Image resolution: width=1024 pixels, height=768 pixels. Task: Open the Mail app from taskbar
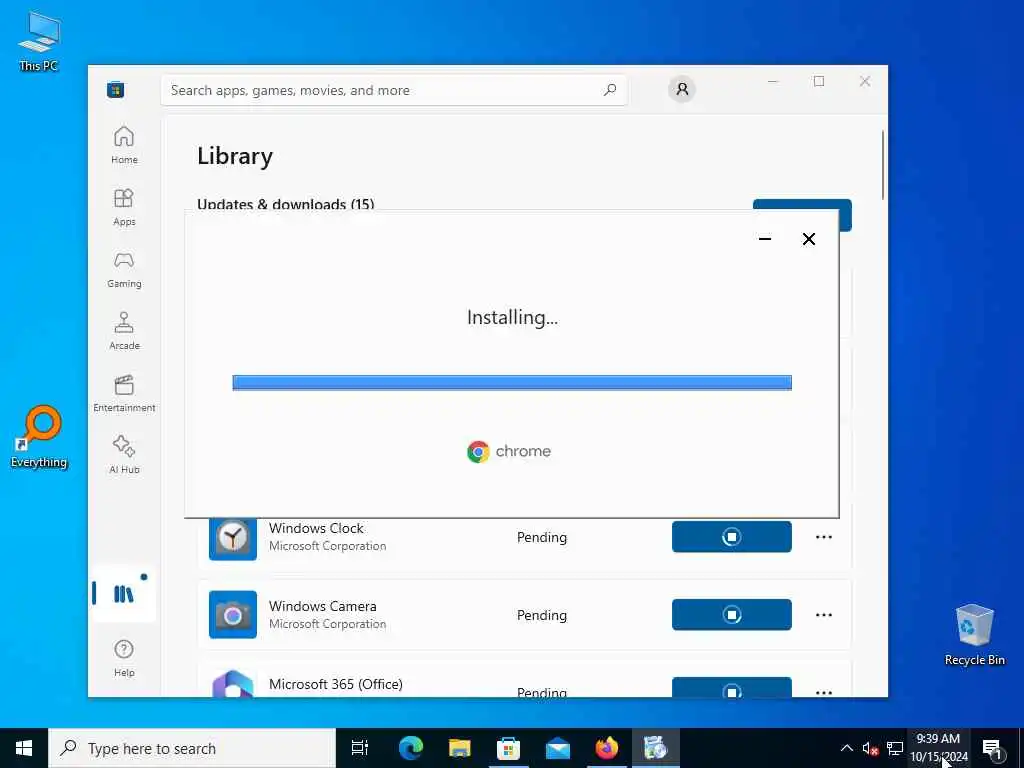pyautogui.click(x=558, y=748)
